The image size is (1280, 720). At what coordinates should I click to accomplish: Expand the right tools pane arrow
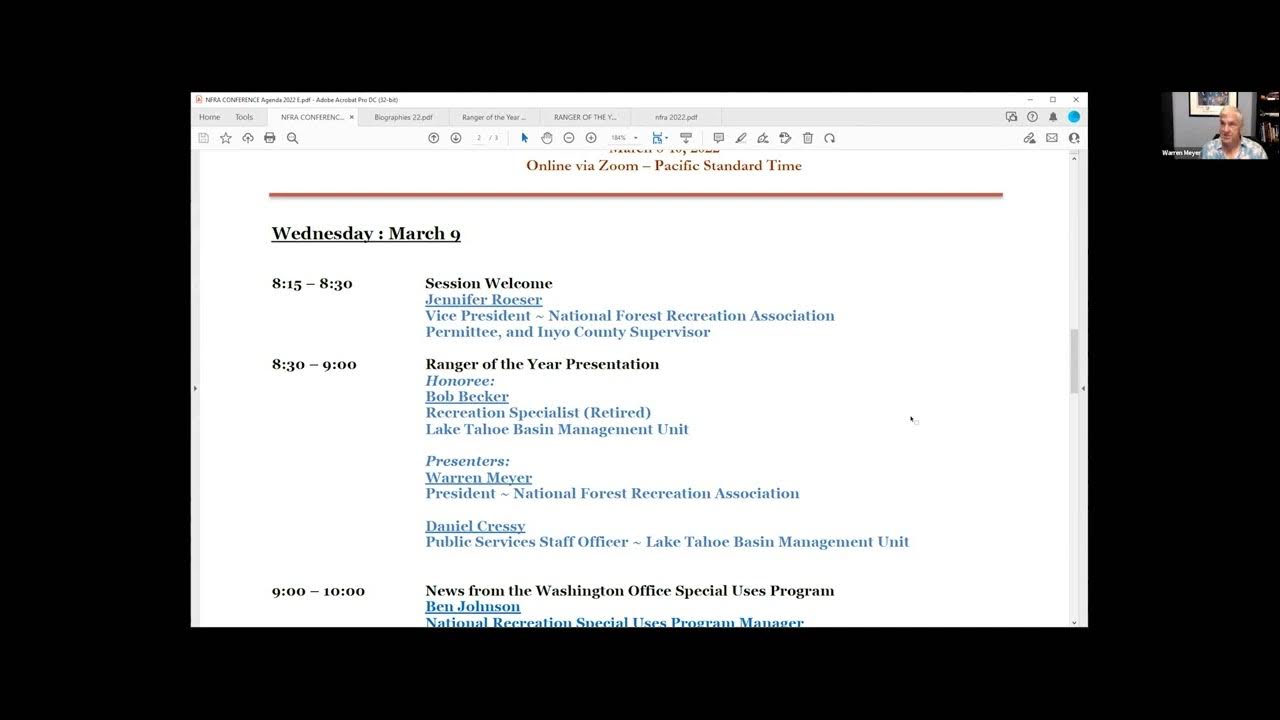coord(1083,388)
